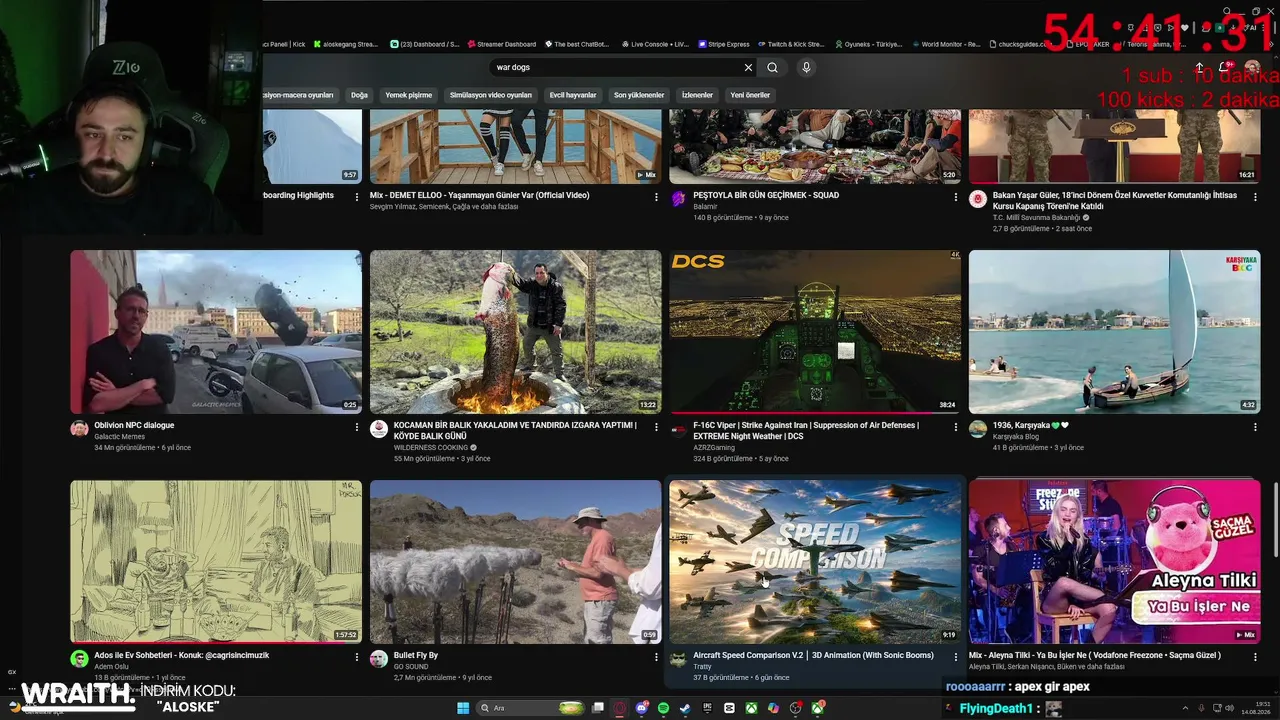The image size is (1280, 720).
Task: Select the 'Simülasyon video oyunları' chip
Action: click(x=491, y=95)
